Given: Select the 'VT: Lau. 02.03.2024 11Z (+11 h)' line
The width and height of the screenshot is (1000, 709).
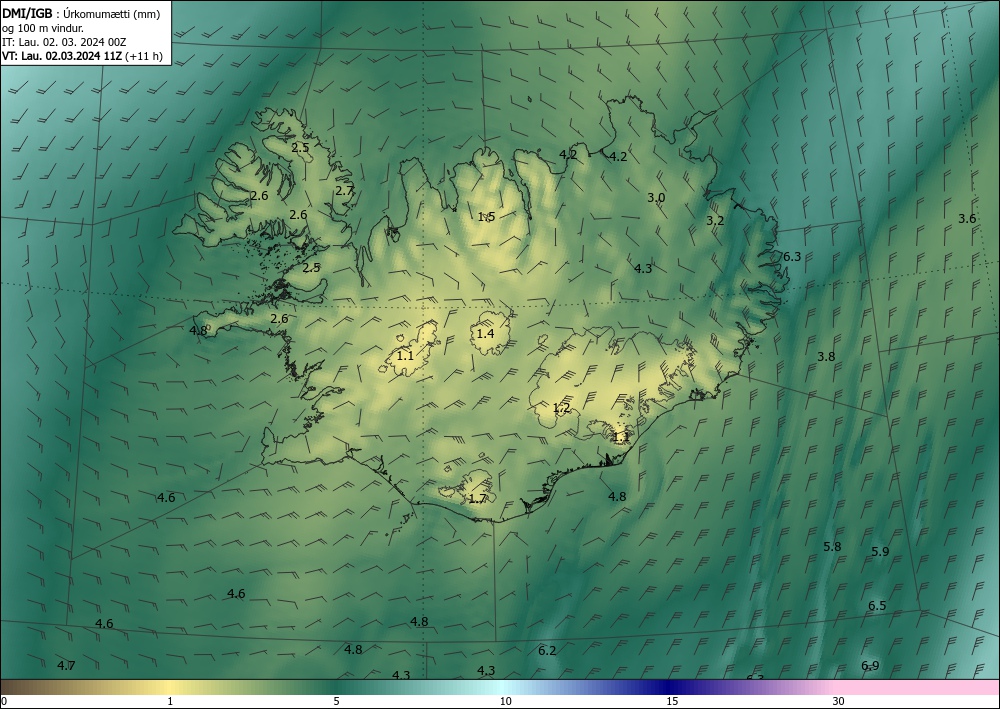Looking at the screenshot, I should (x=82, y=56).
